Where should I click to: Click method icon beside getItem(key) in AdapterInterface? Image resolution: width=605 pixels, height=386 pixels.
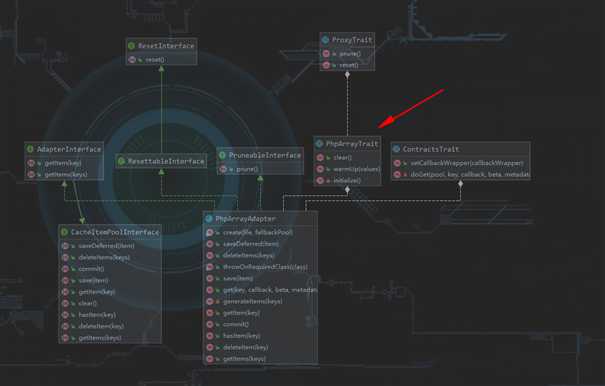[x=31, y=163]
